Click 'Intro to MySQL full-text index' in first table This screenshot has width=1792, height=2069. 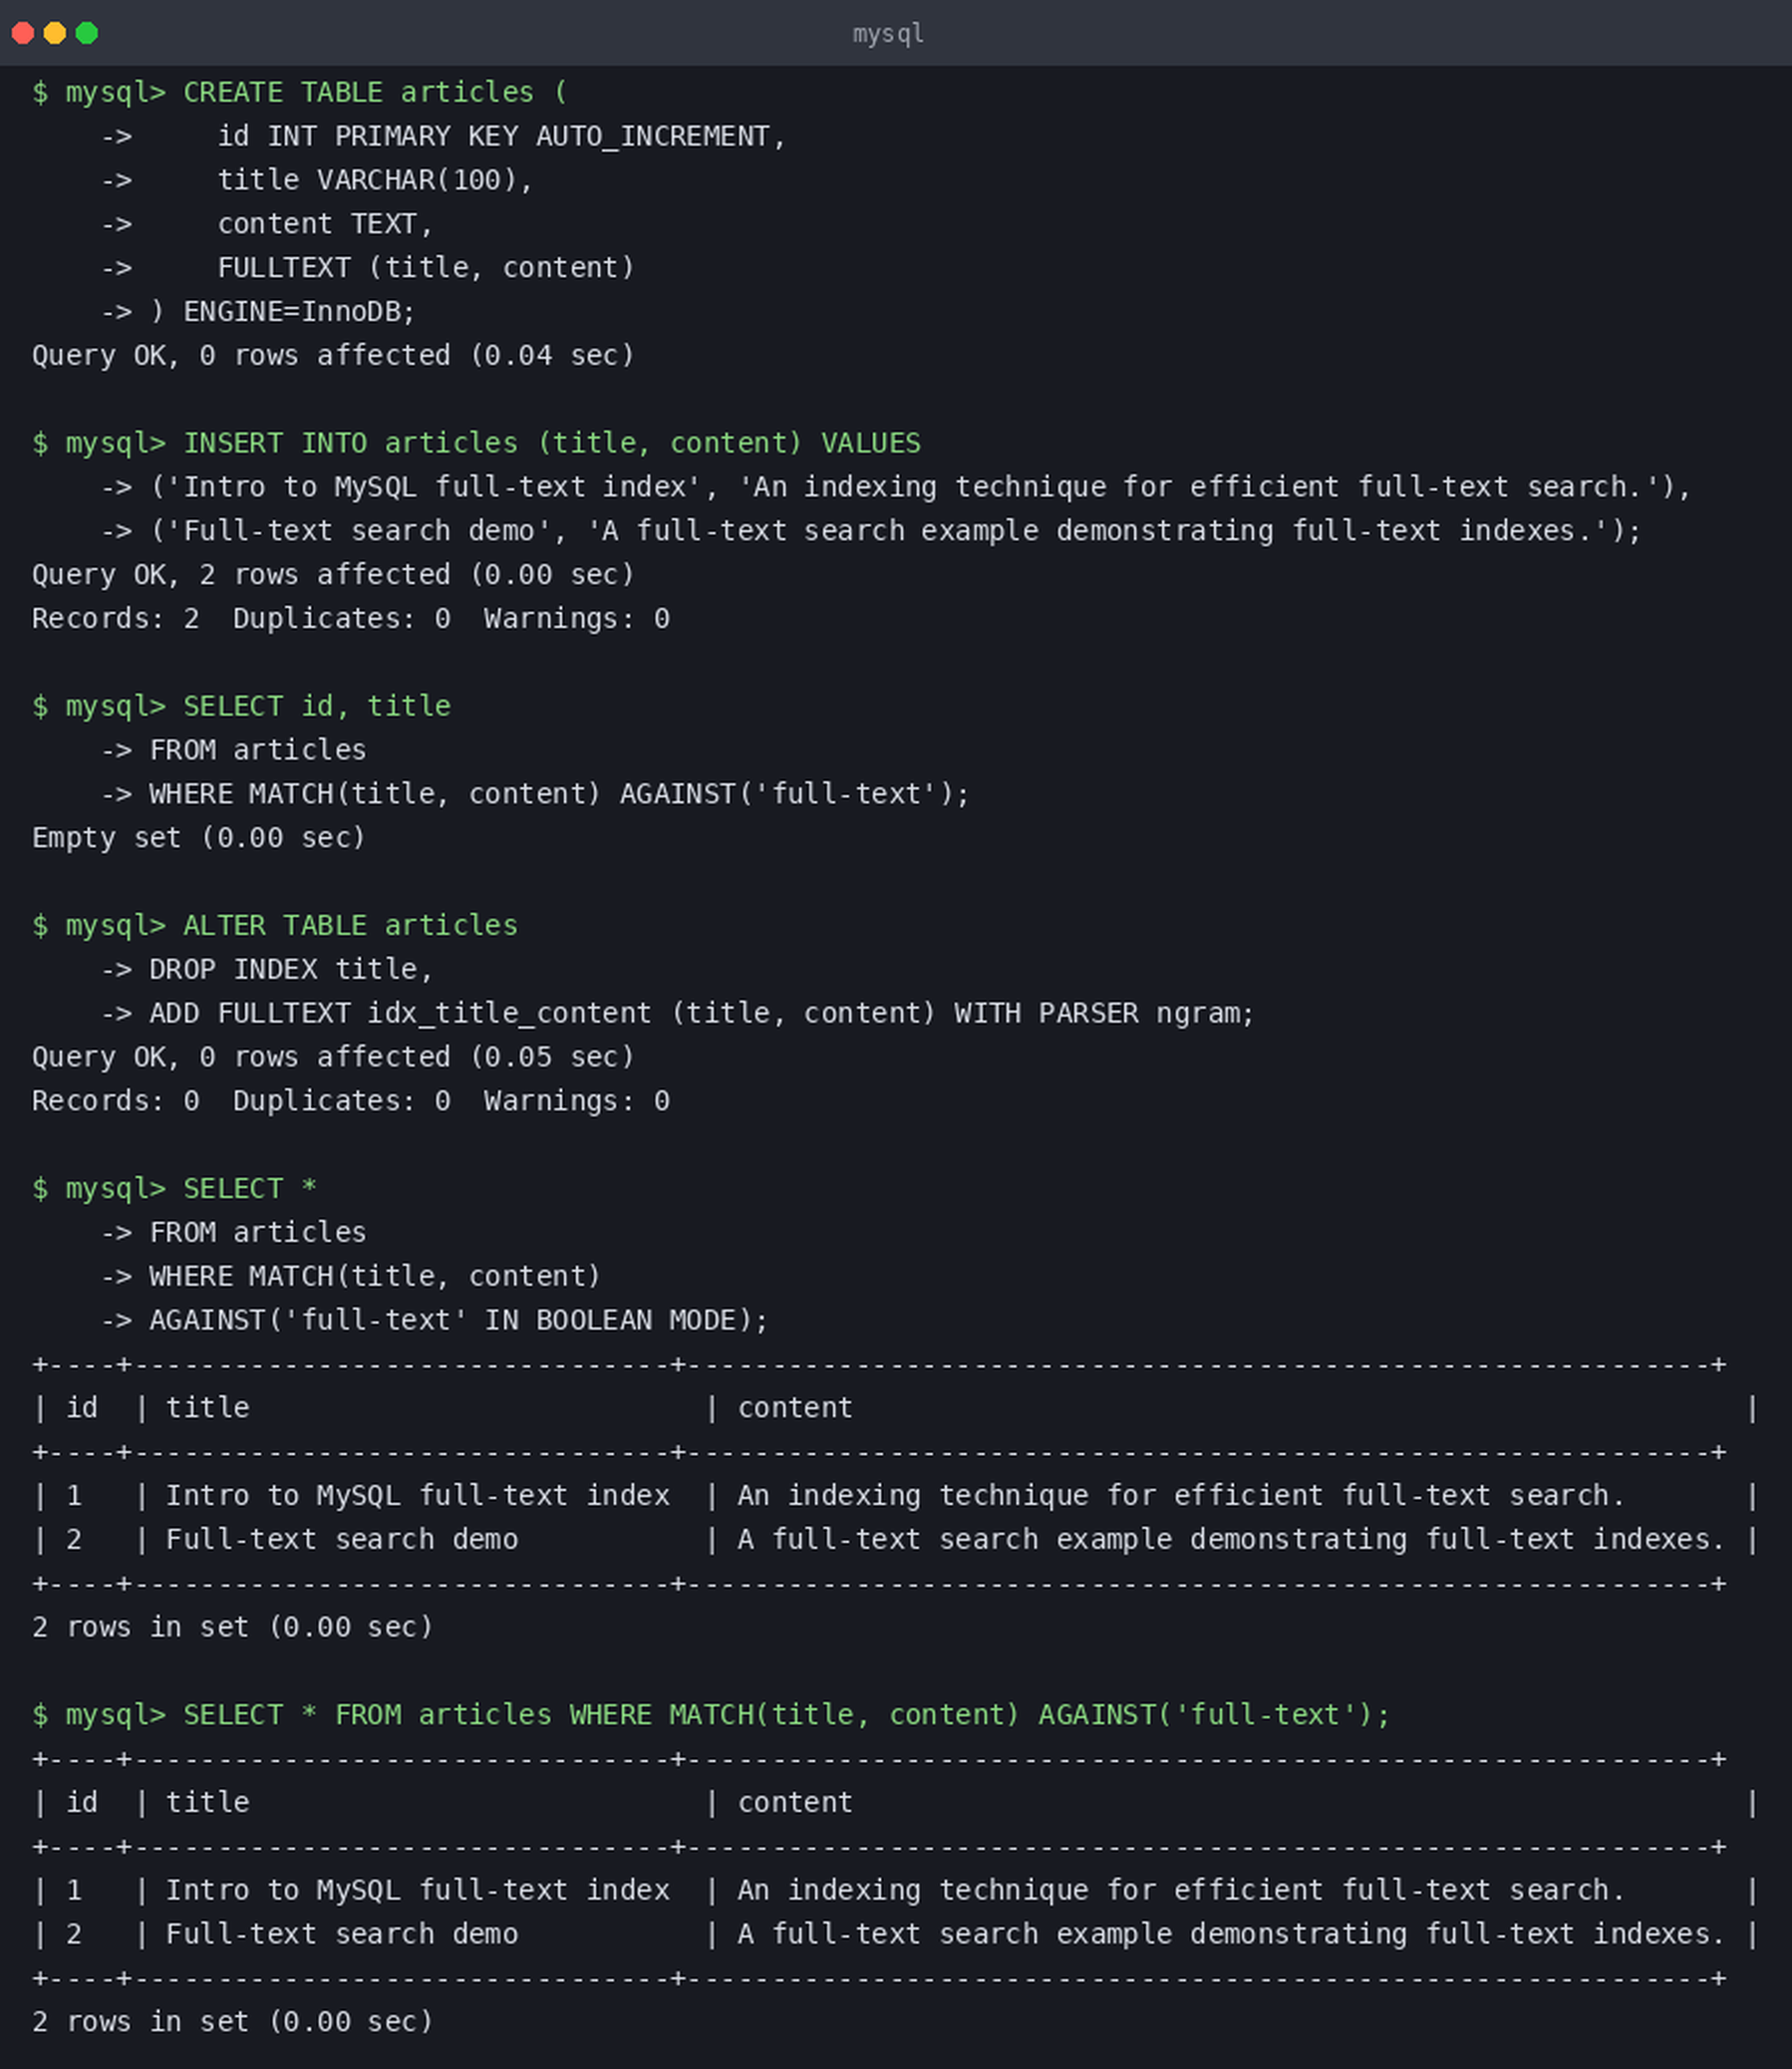pyautogui.click(x=418, y=1495)
